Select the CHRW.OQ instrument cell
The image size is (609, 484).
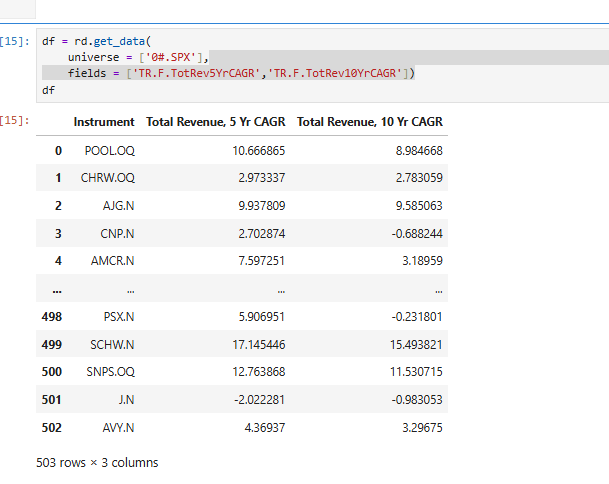coord(108,178)
